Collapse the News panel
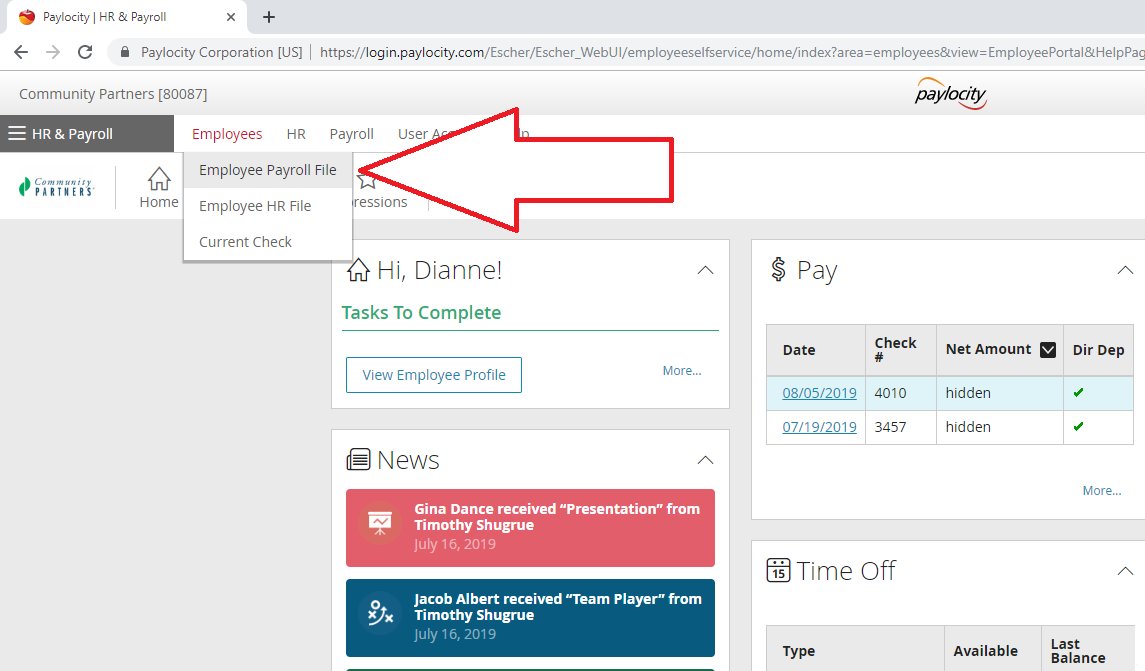 coord(705,460)
